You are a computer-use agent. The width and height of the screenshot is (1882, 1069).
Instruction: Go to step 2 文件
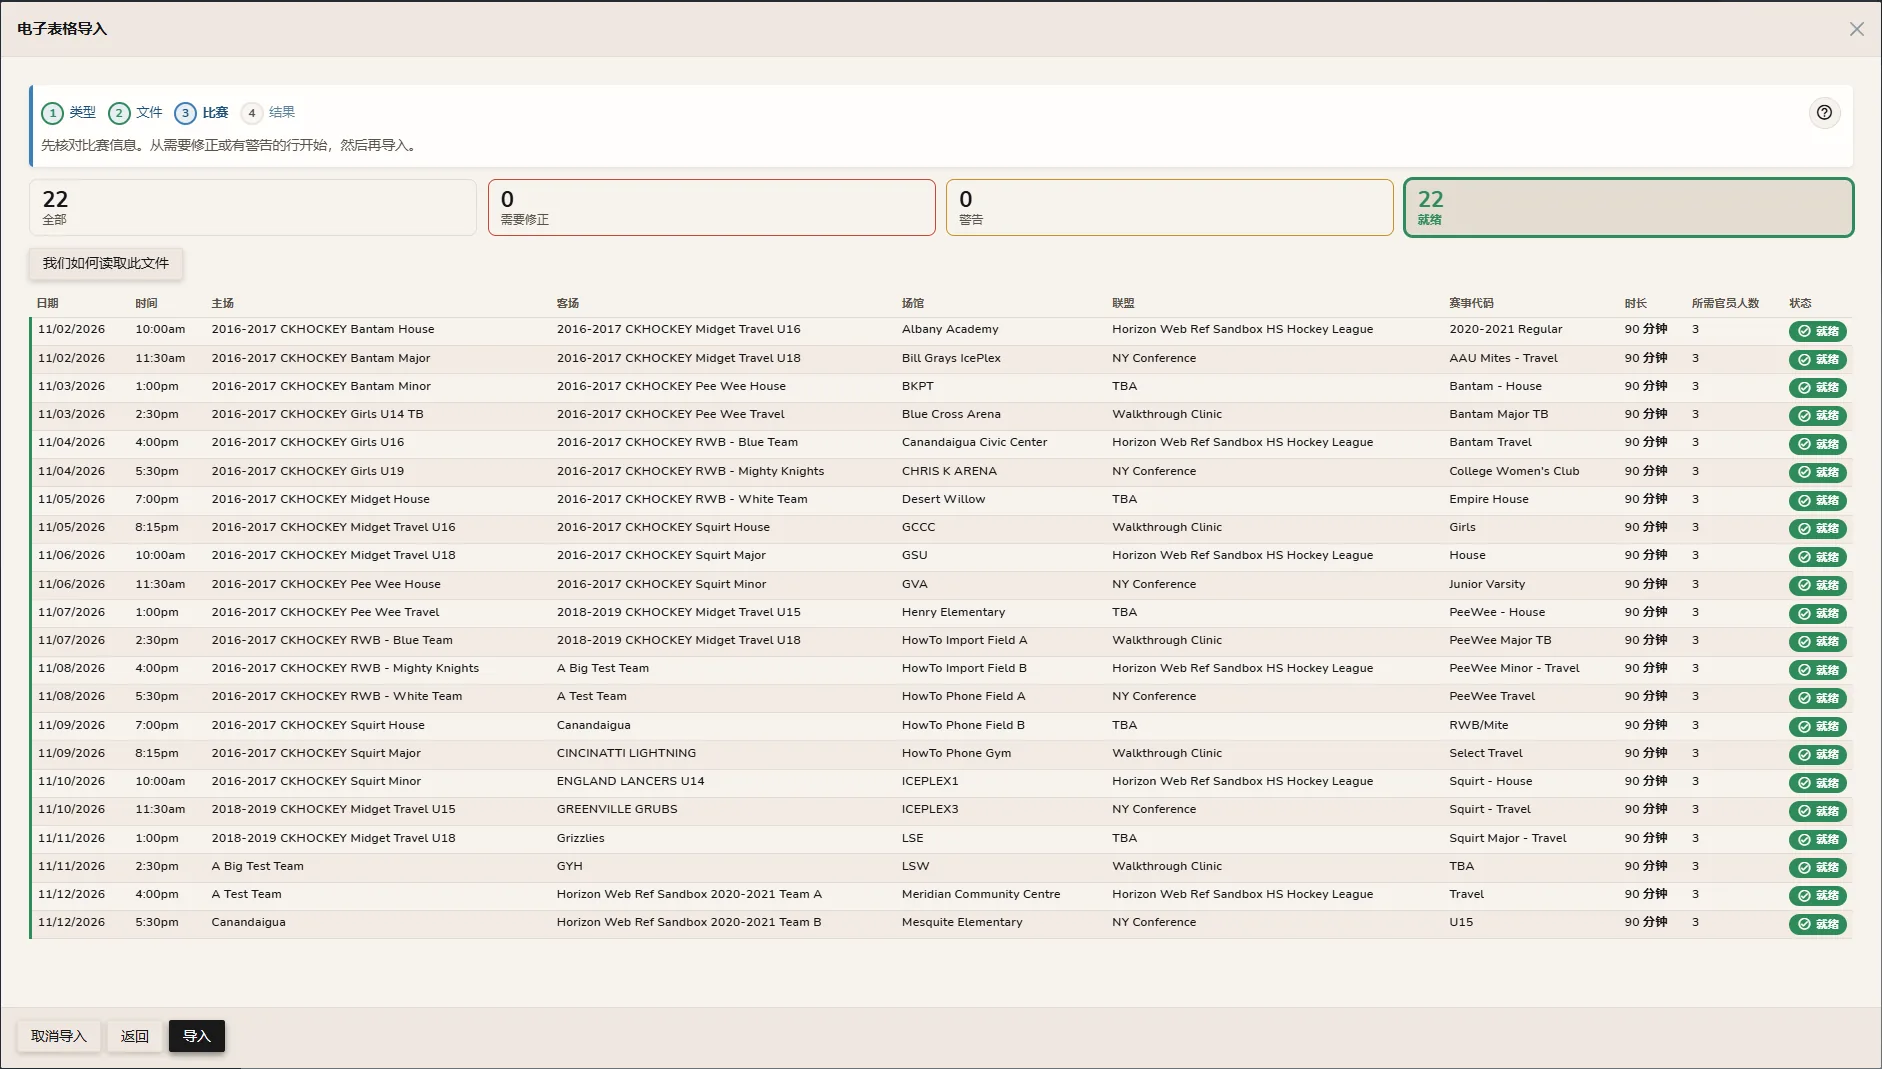(x=136, y=113)
